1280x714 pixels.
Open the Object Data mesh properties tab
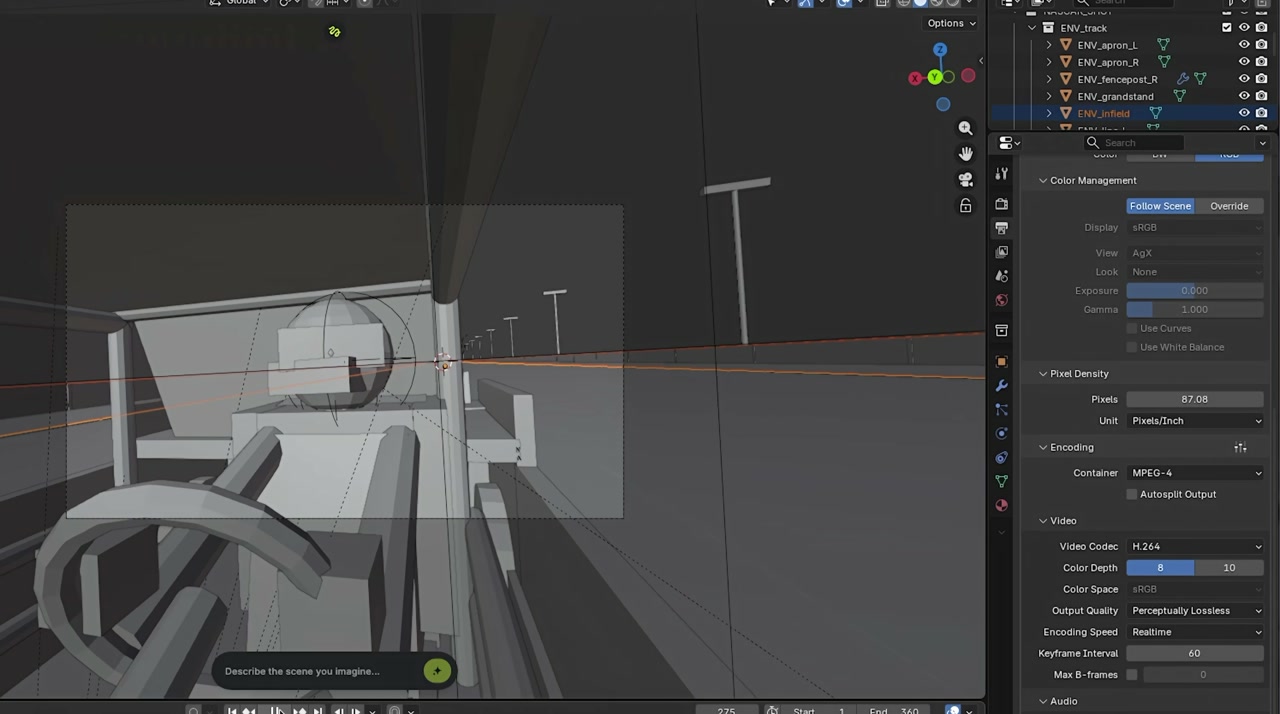tap(1001, 481)
